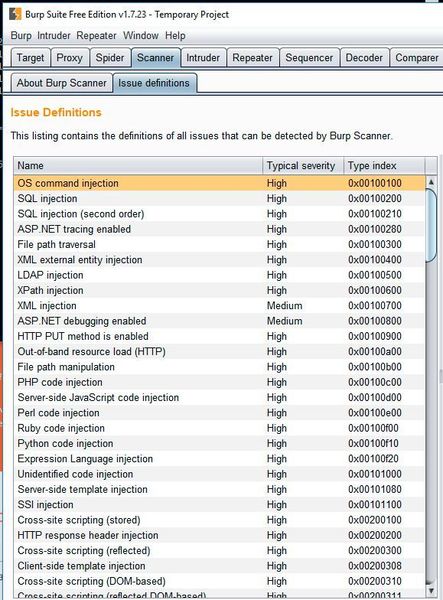Select HTTP PUT method is enabled row
Image resolution: width=443 pixels, height=600 pixels.
[219, 336]
